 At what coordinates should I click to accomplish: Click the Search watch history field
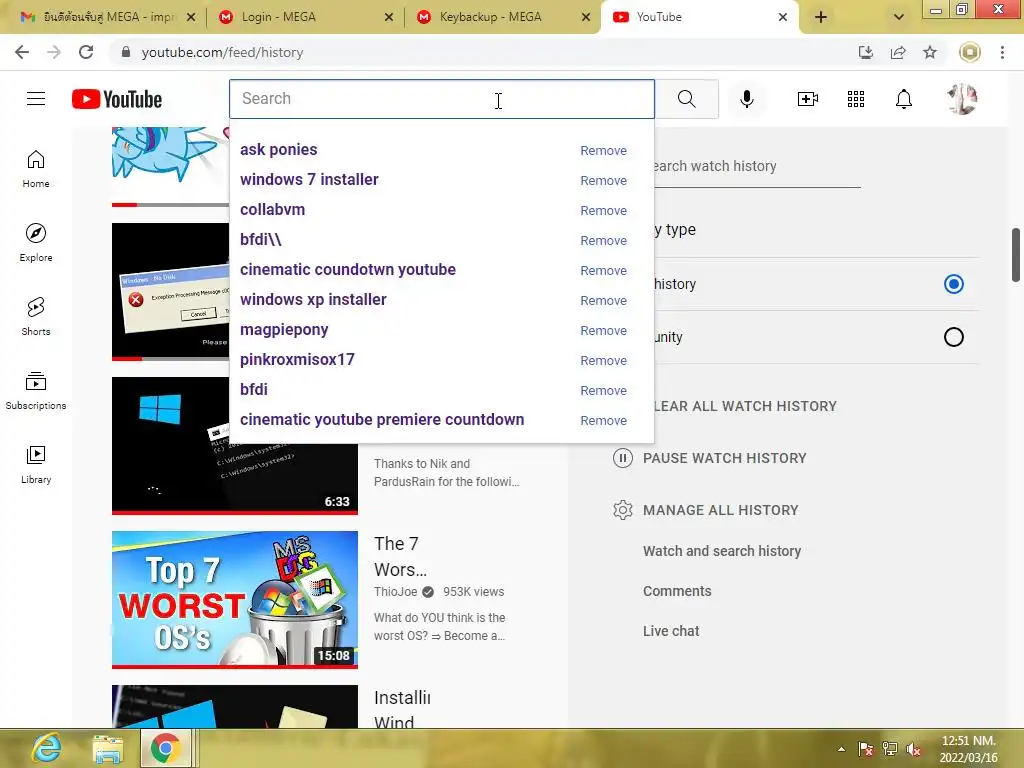(x=756, y=167)
